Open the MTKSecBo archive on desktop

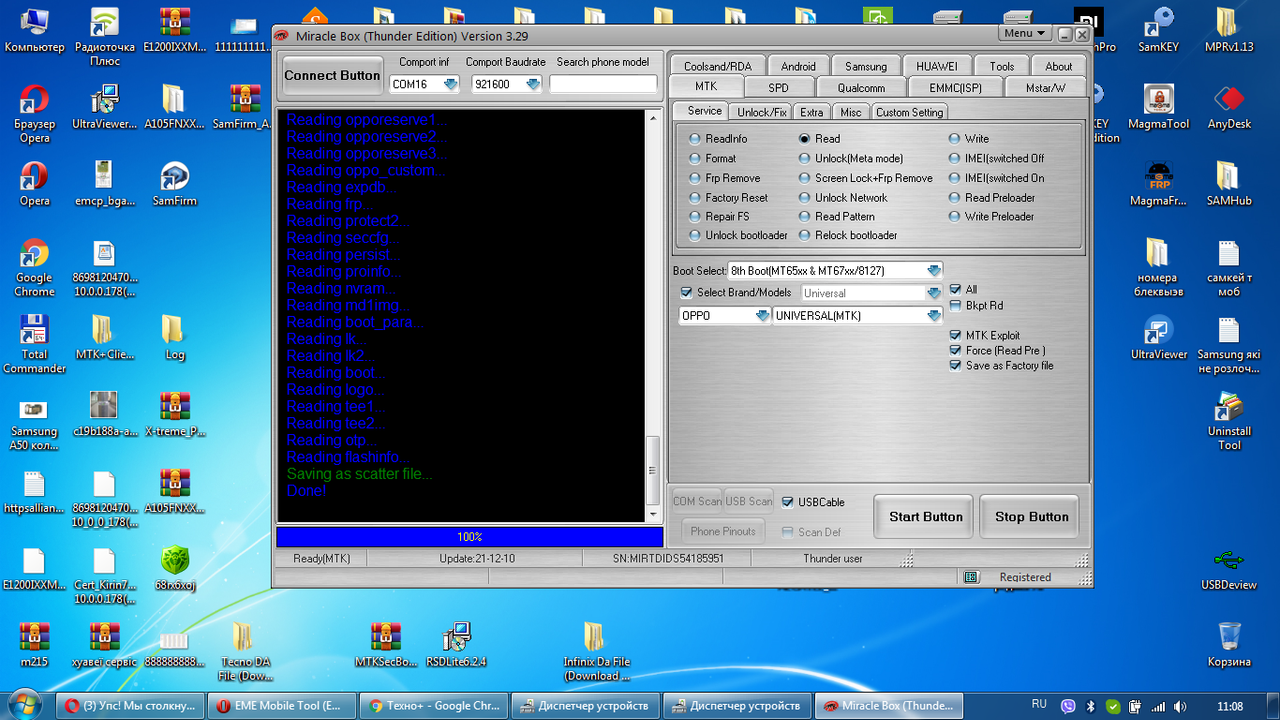click(386, 644)
